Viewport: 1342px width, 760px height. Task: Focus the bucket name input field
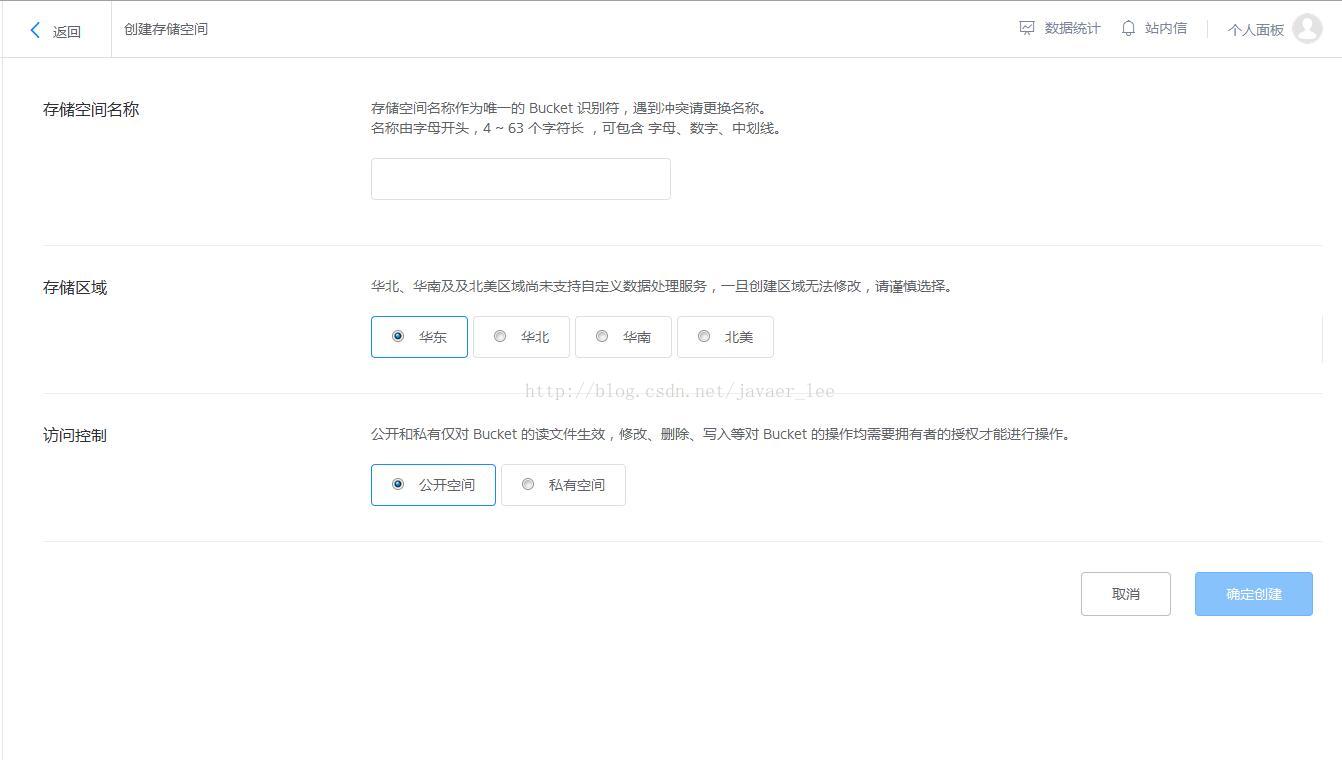[x=521, y=179]
